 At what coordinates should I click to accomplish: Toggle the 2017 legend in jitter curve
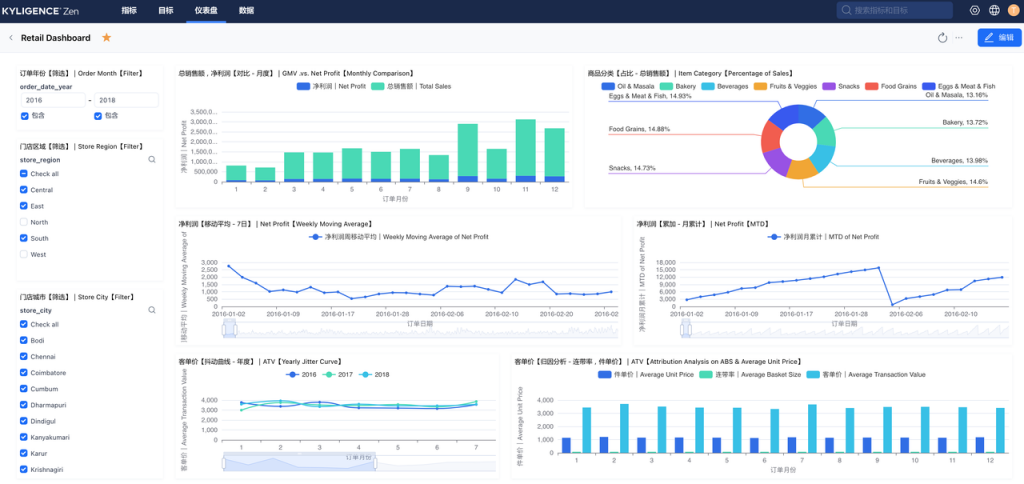[x=338, y=374]
